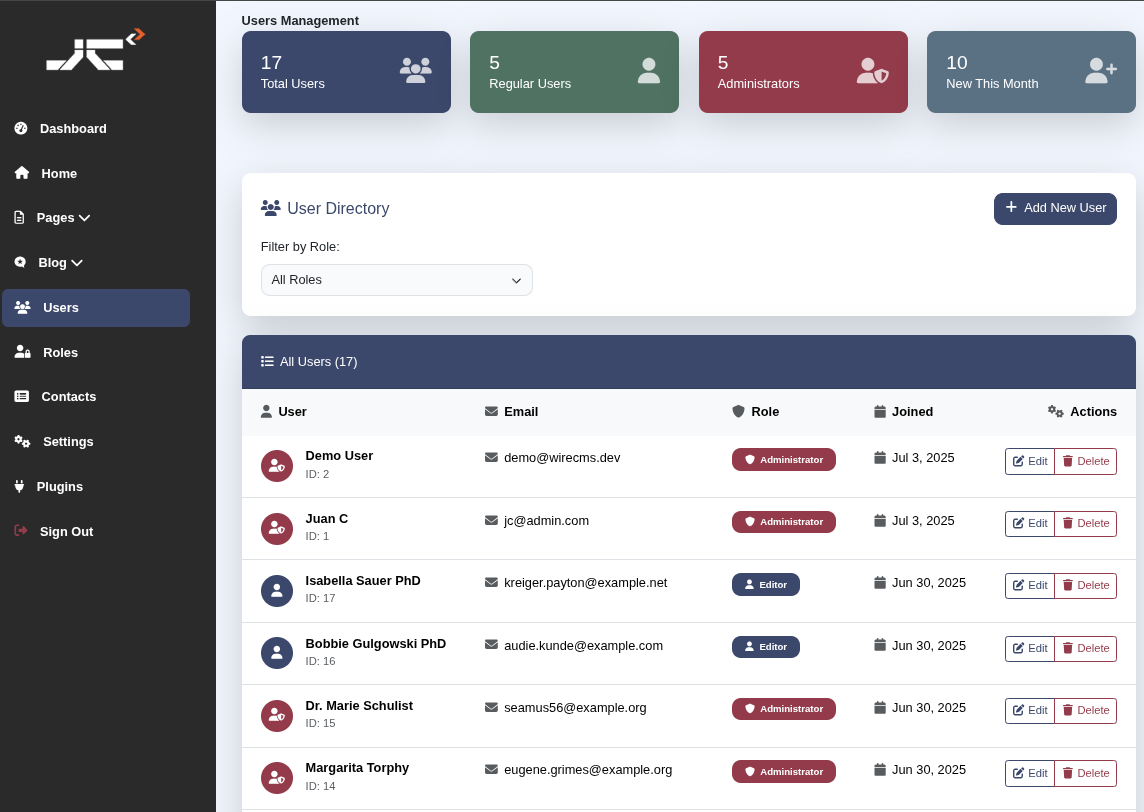Image resolution: width=1144 pixels, height=812 pixels.
Task: Edit Isabella Sauer PhD's account
Action: pos(1029,586)
